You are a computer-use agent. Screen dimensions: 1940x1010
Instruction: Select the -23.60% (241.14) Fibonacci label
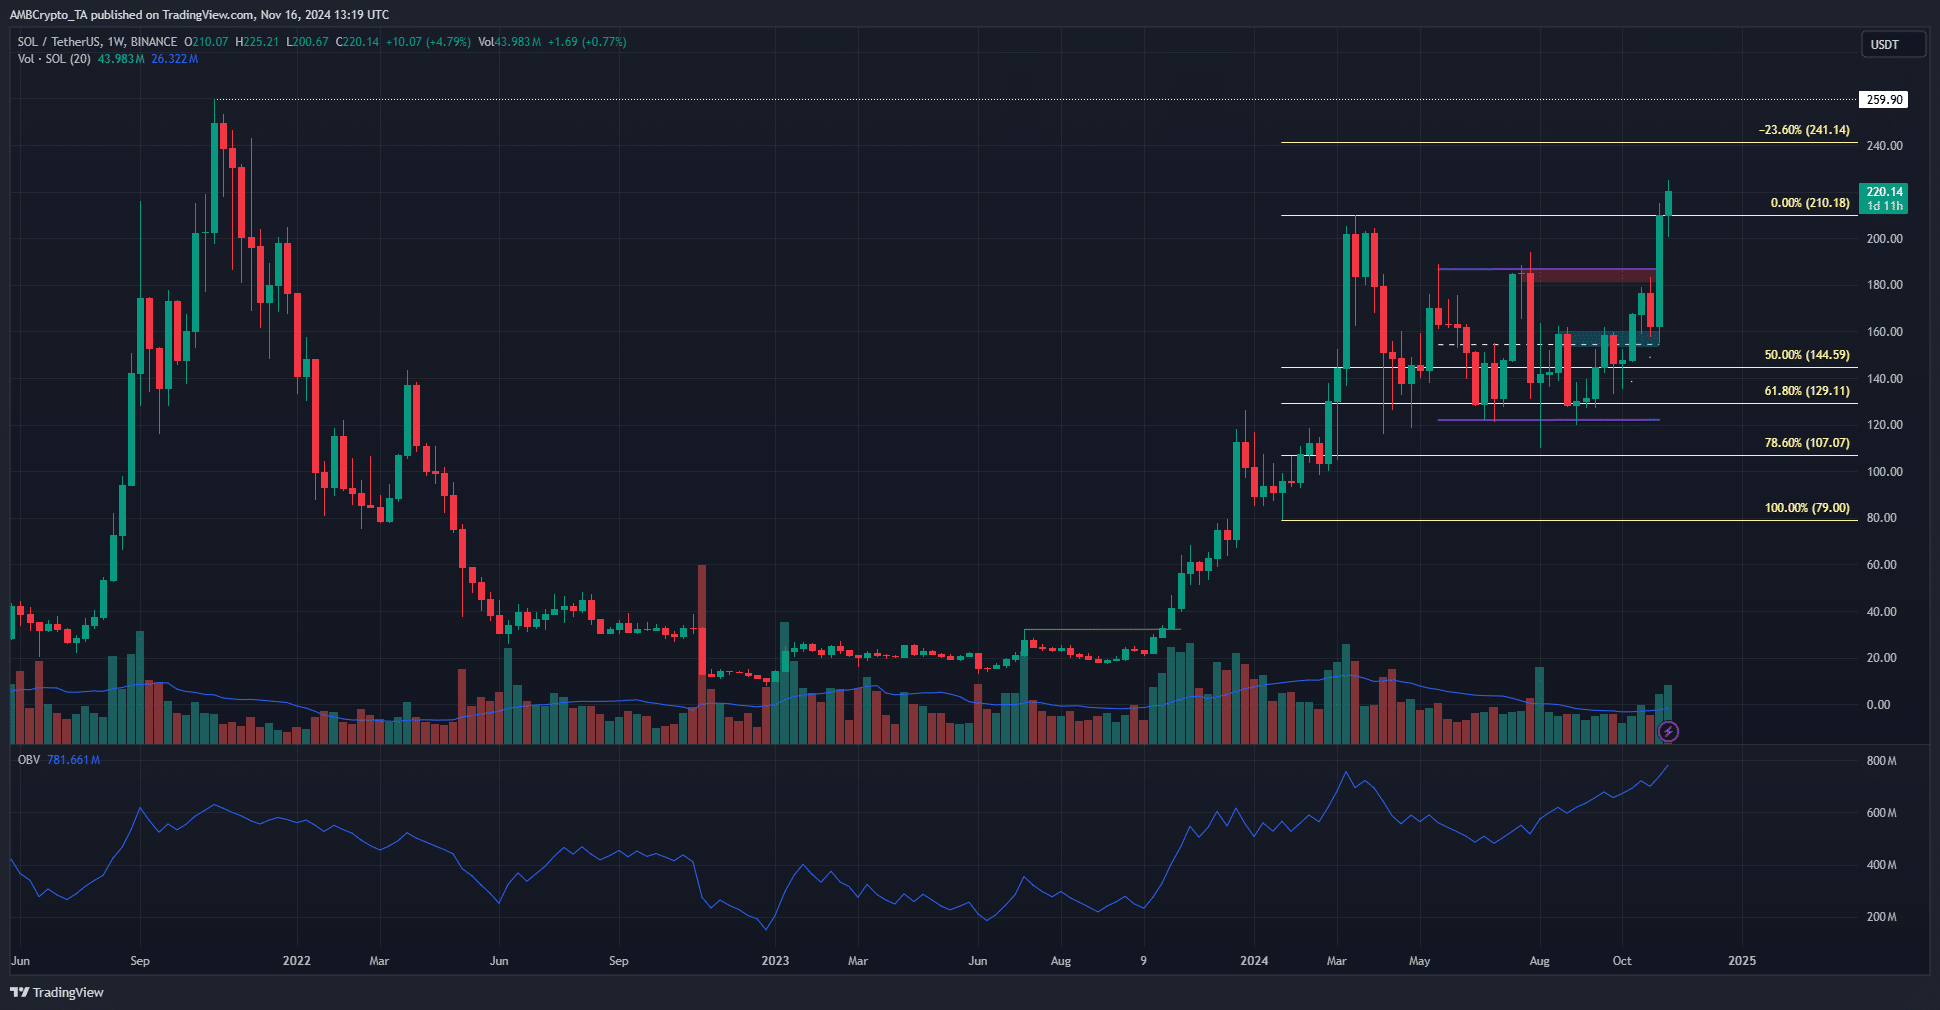(x=1804, y=130)
